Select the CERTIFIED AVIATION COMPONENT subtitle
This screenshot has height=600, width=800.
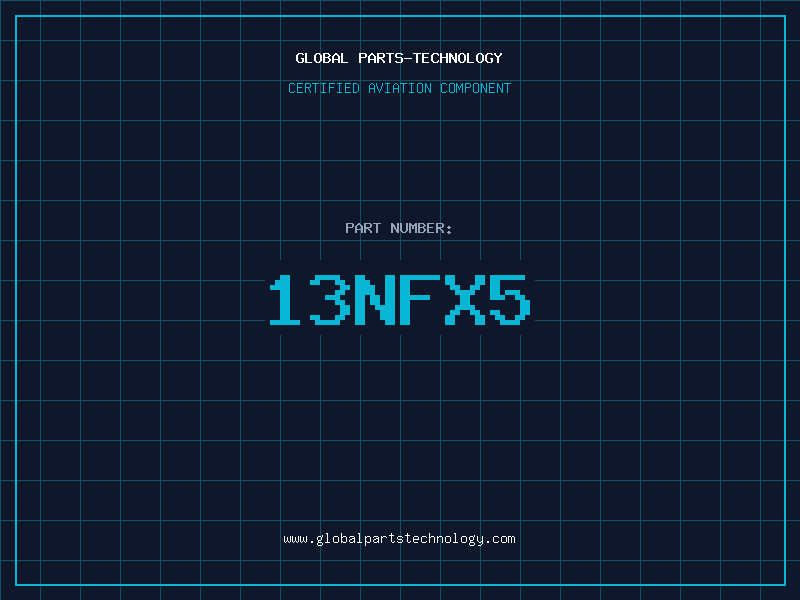[x=399, y=88]
